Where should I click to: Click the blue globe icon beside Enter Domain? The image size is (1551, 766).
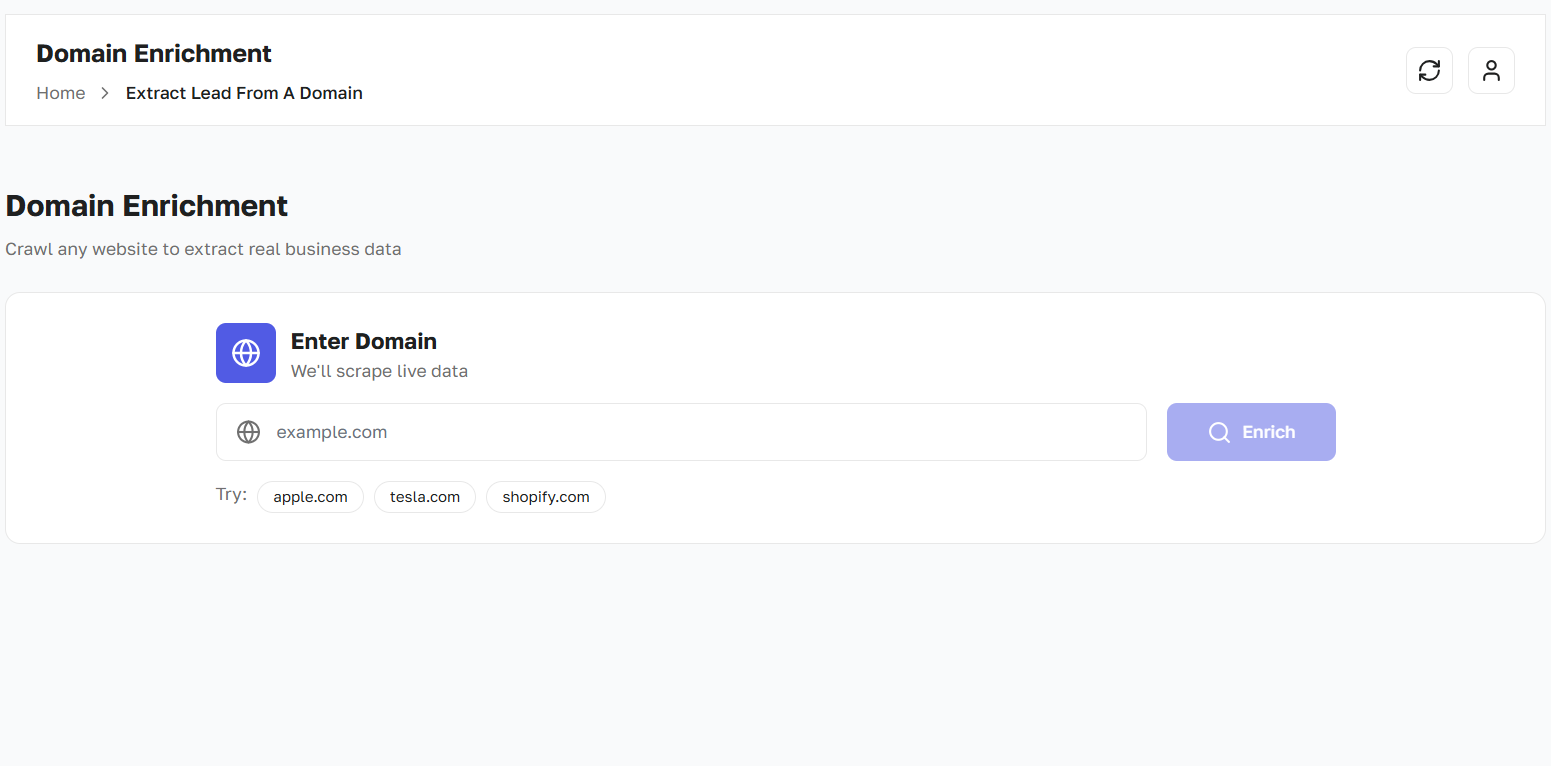(x=246, y=353)
